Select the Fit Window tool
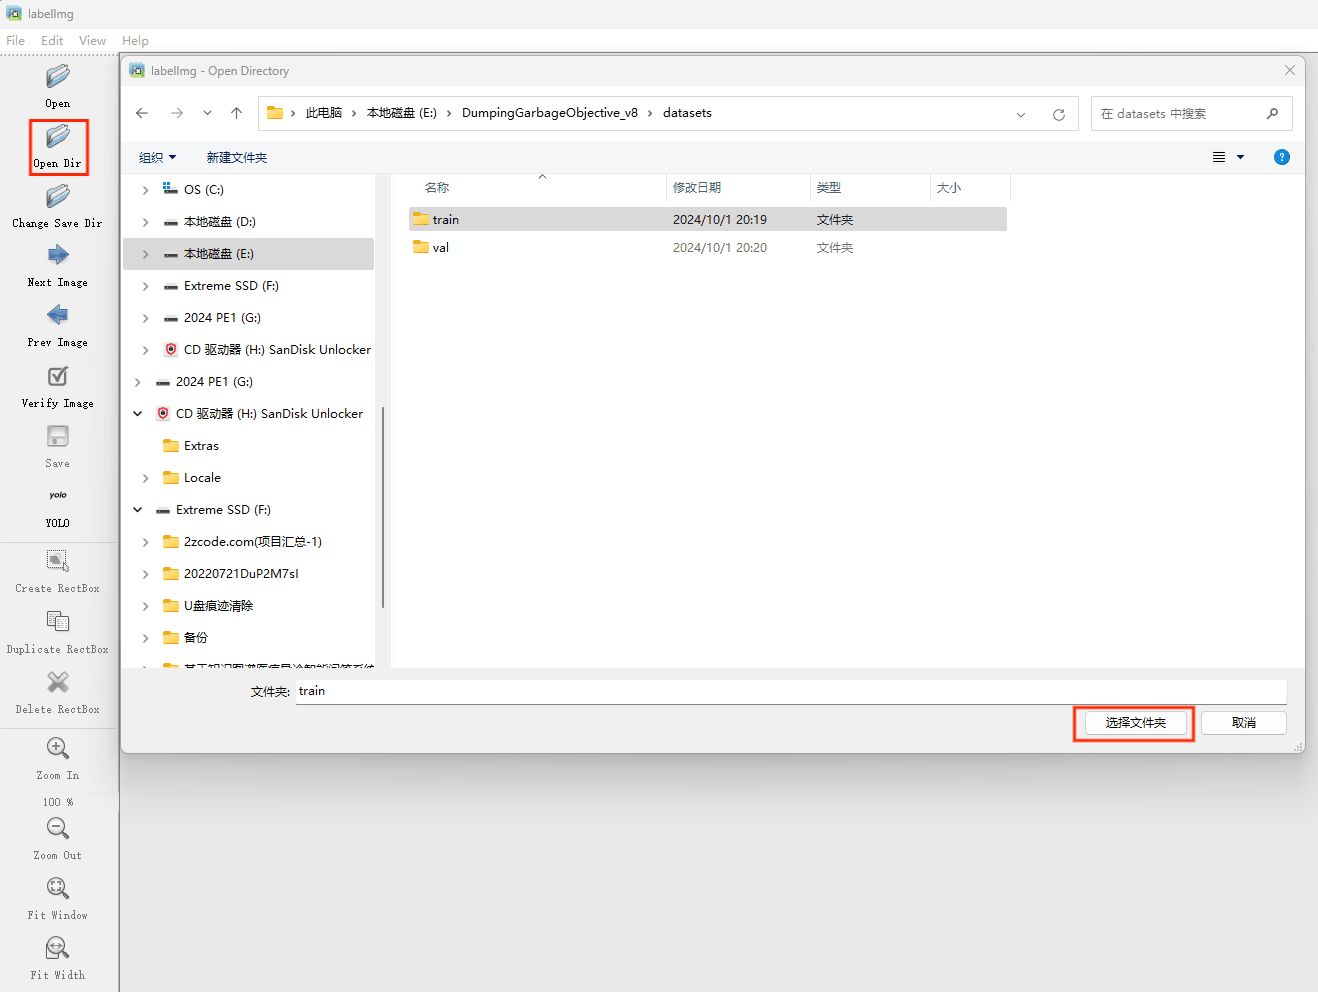The image size is (1318, 992). [58, 889]
